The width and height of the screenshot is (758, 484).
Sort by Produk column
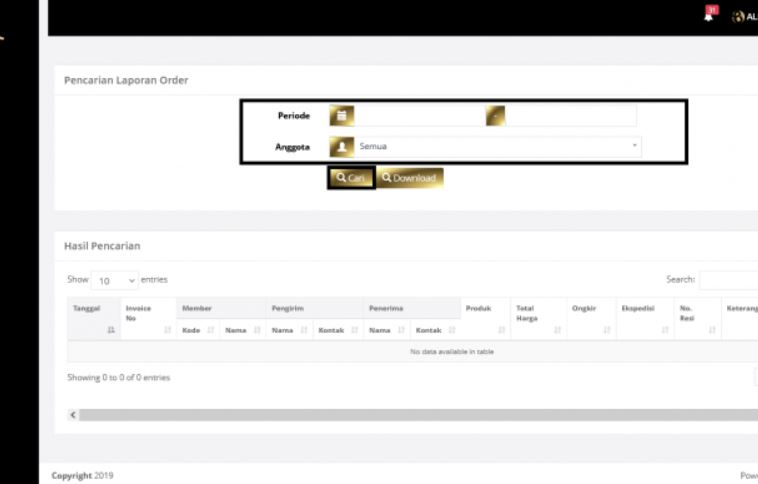click(484, 319)
